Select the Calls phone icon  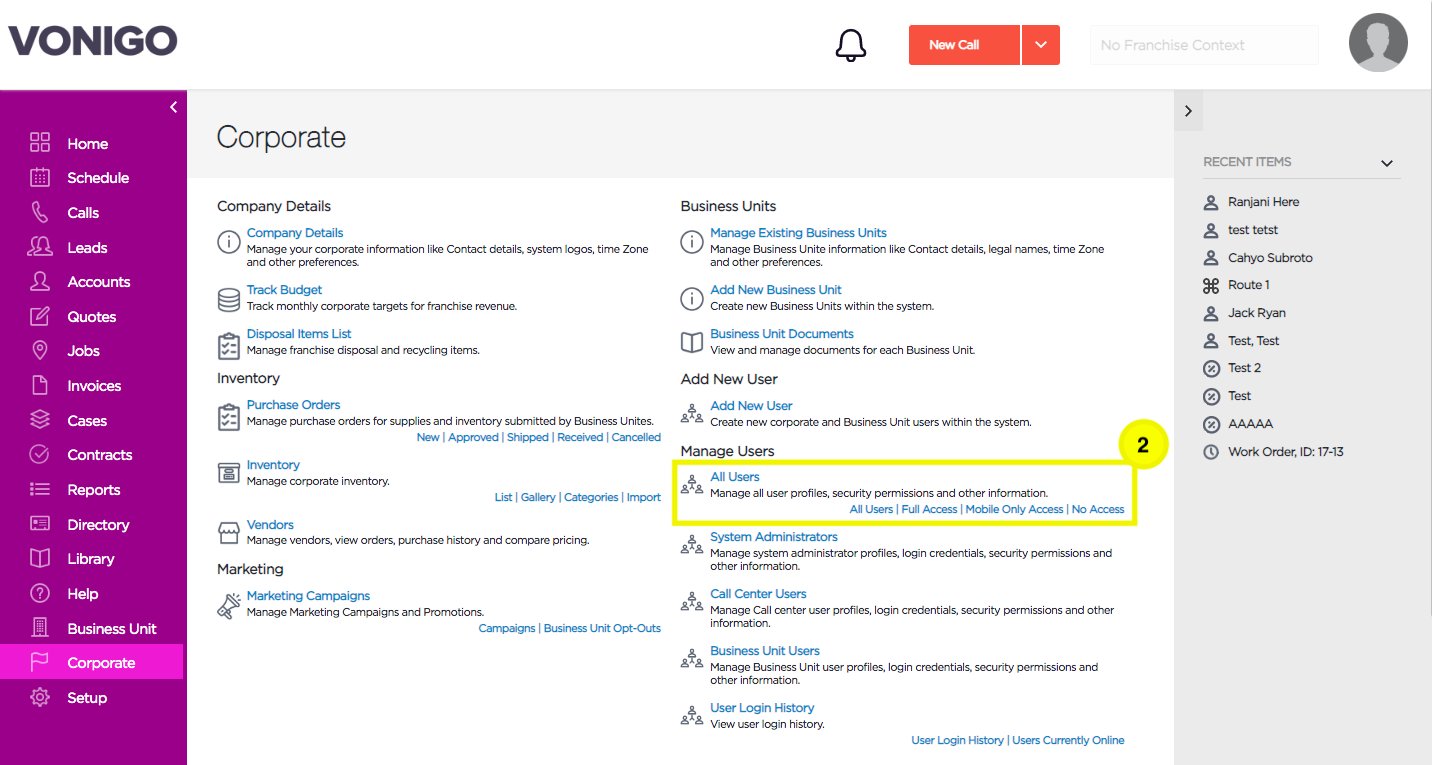40,212
